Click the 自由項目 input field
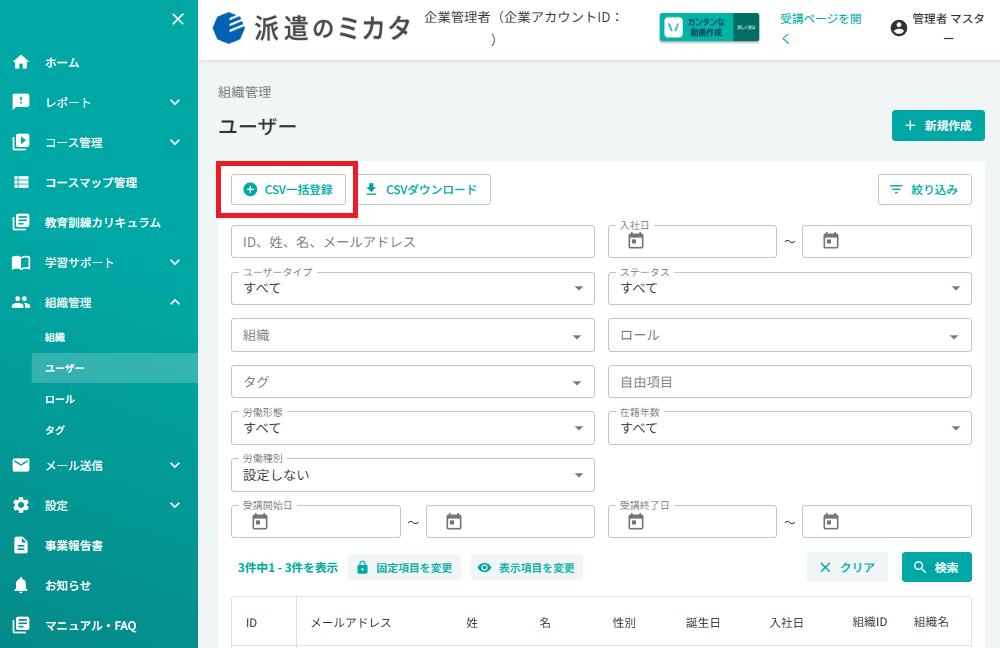The image size is (1000, 648). tap(790, 381)
